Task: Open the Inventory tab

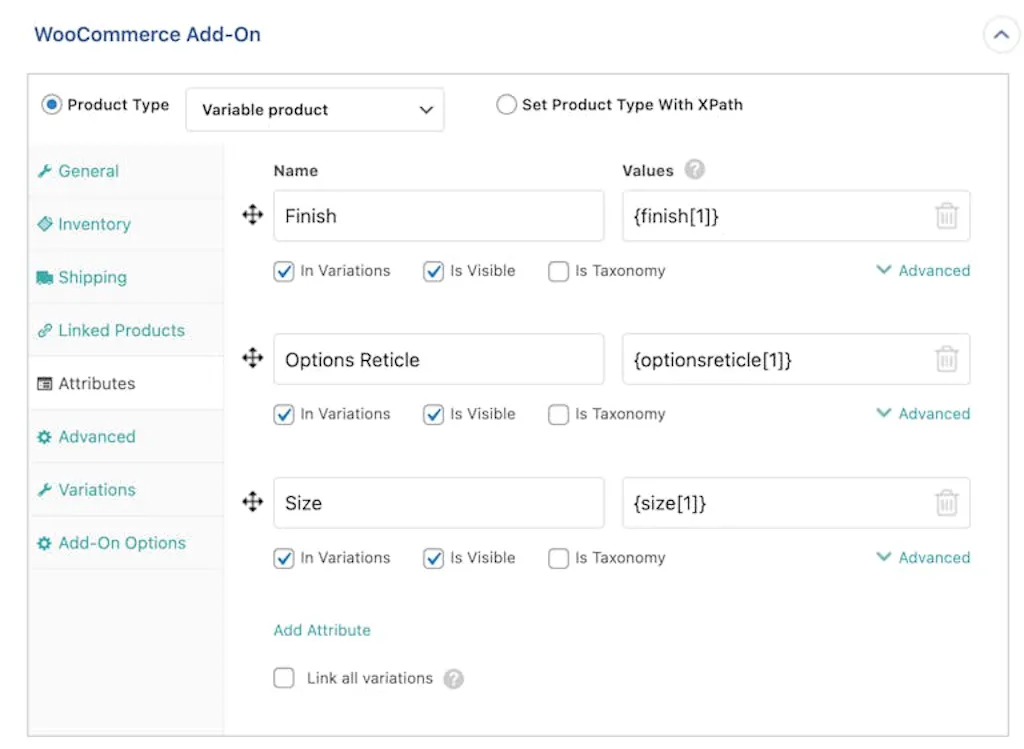Action: tap(126, 224)
